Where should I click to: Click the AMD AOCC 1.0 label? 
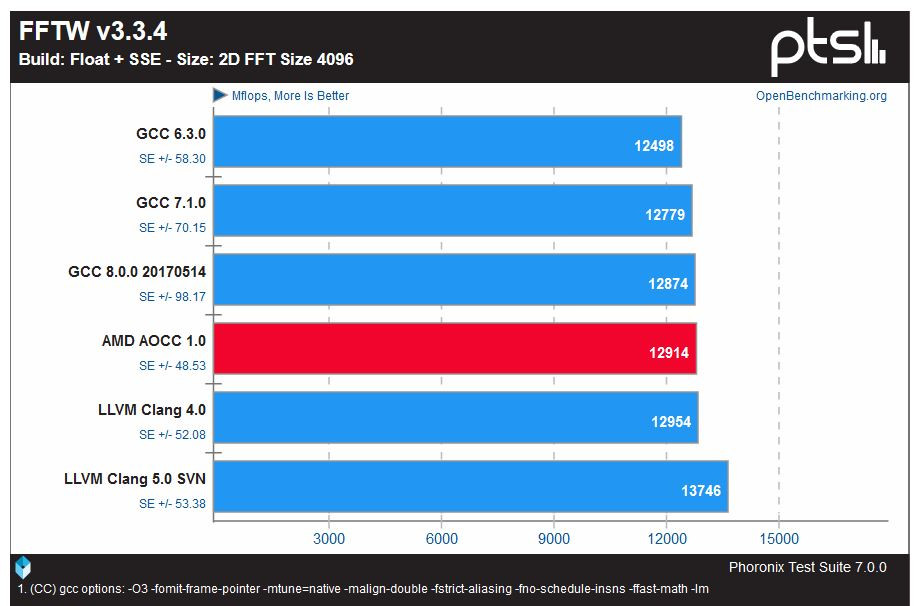pos(154,341)
